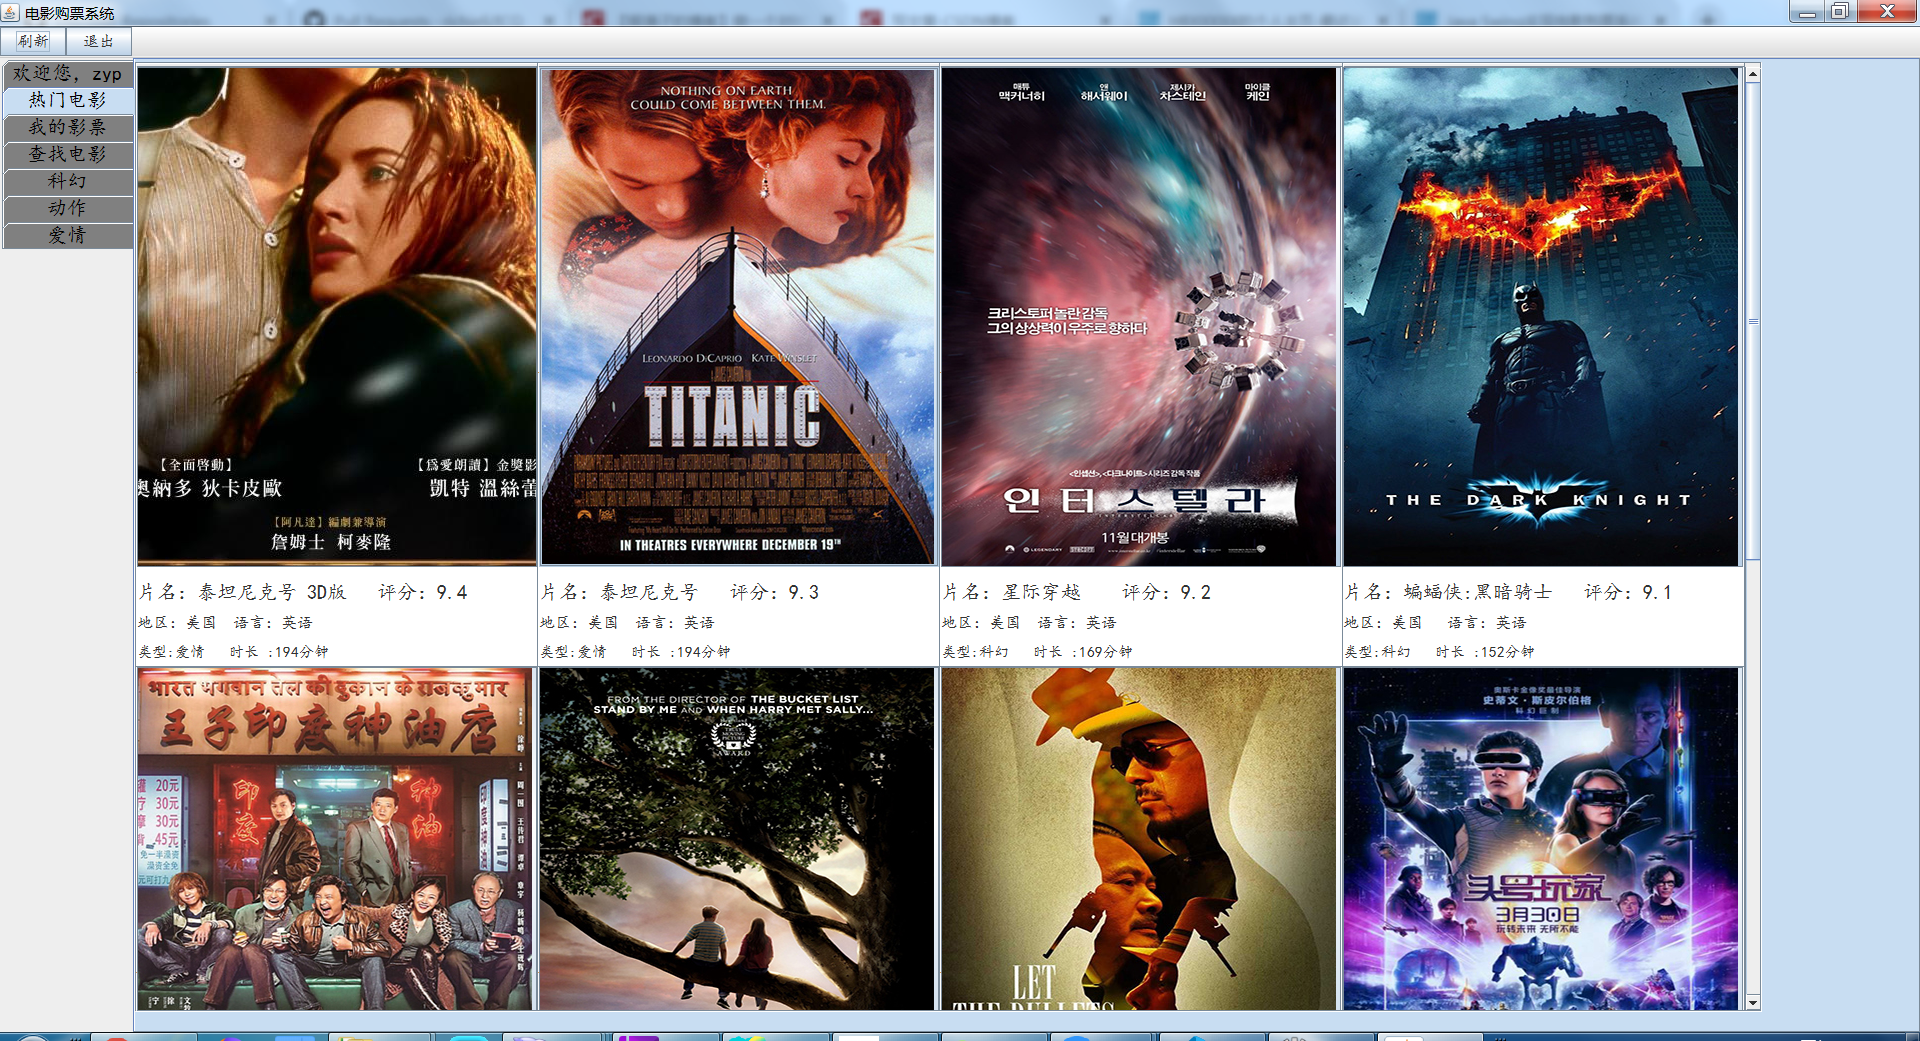Click the 欢迎您, zyp welcome label
The width and height of the screenshot is (1920, 1041).
pyautogui.click(x=68, y=73)
